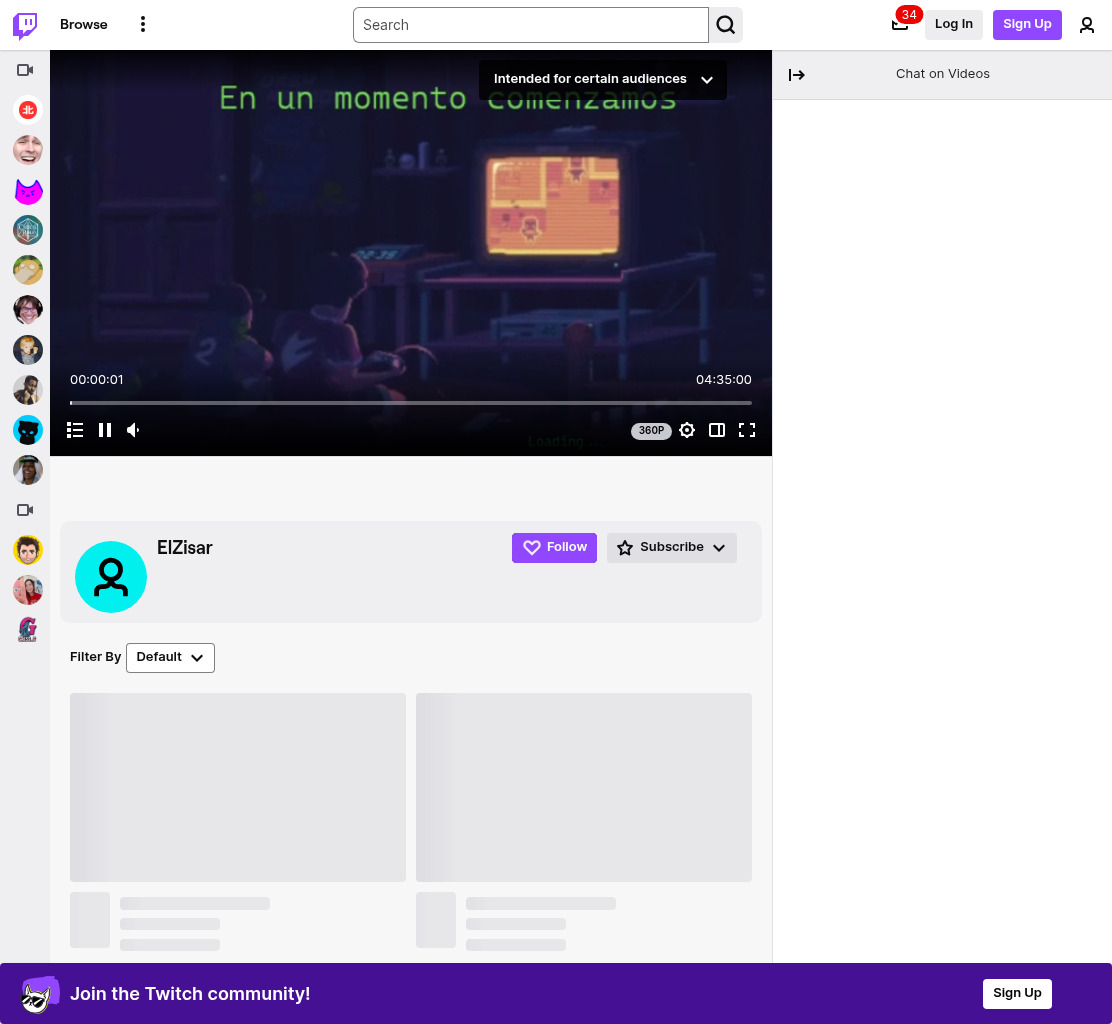Image resolution: width=1112 pixels, height=1024 pixels.
Task: Open the video chapters list icon
Action: pyautogui.click(x=75, y=430)
